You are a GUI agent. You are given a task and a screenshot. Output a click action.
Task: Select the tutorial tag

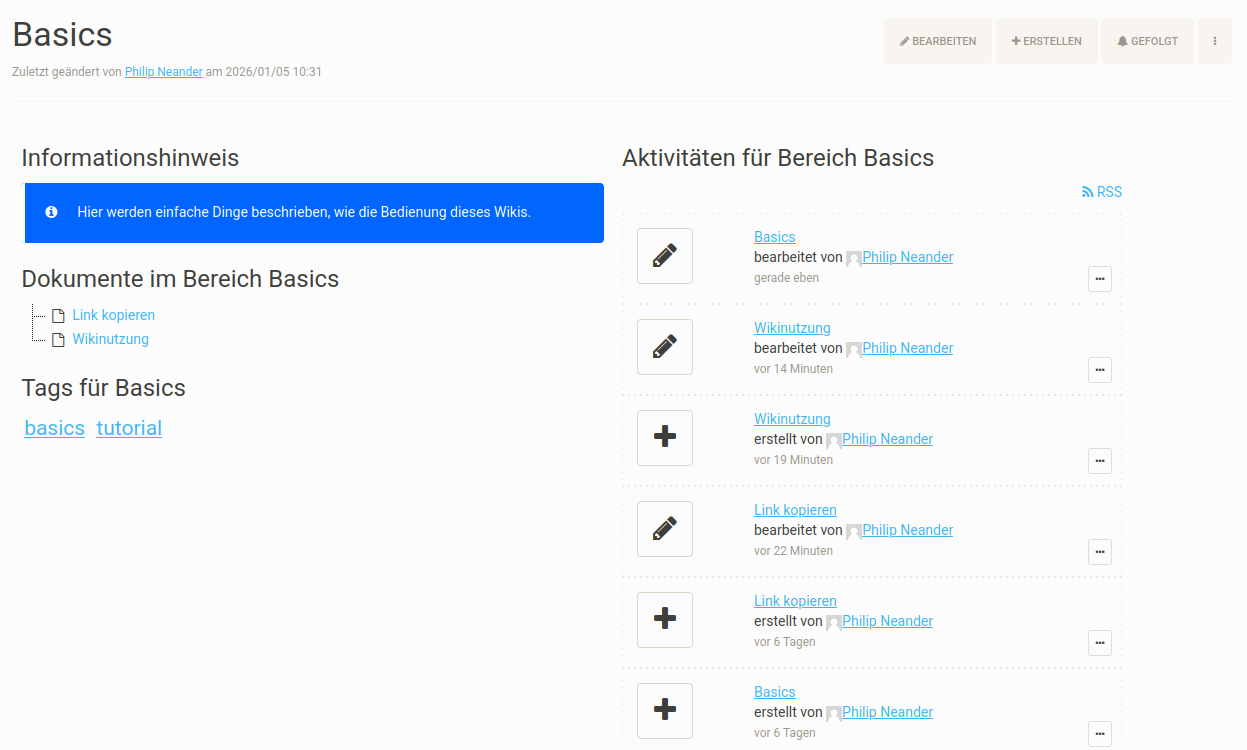coord(129,428)
